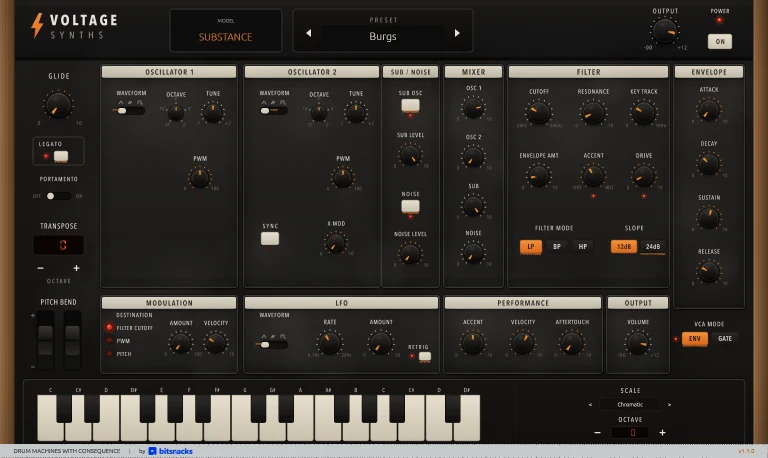The width and height of the screenshot is (768, 458).
Task: Increase transpose octave with plus
Action: tap(76, 268)
